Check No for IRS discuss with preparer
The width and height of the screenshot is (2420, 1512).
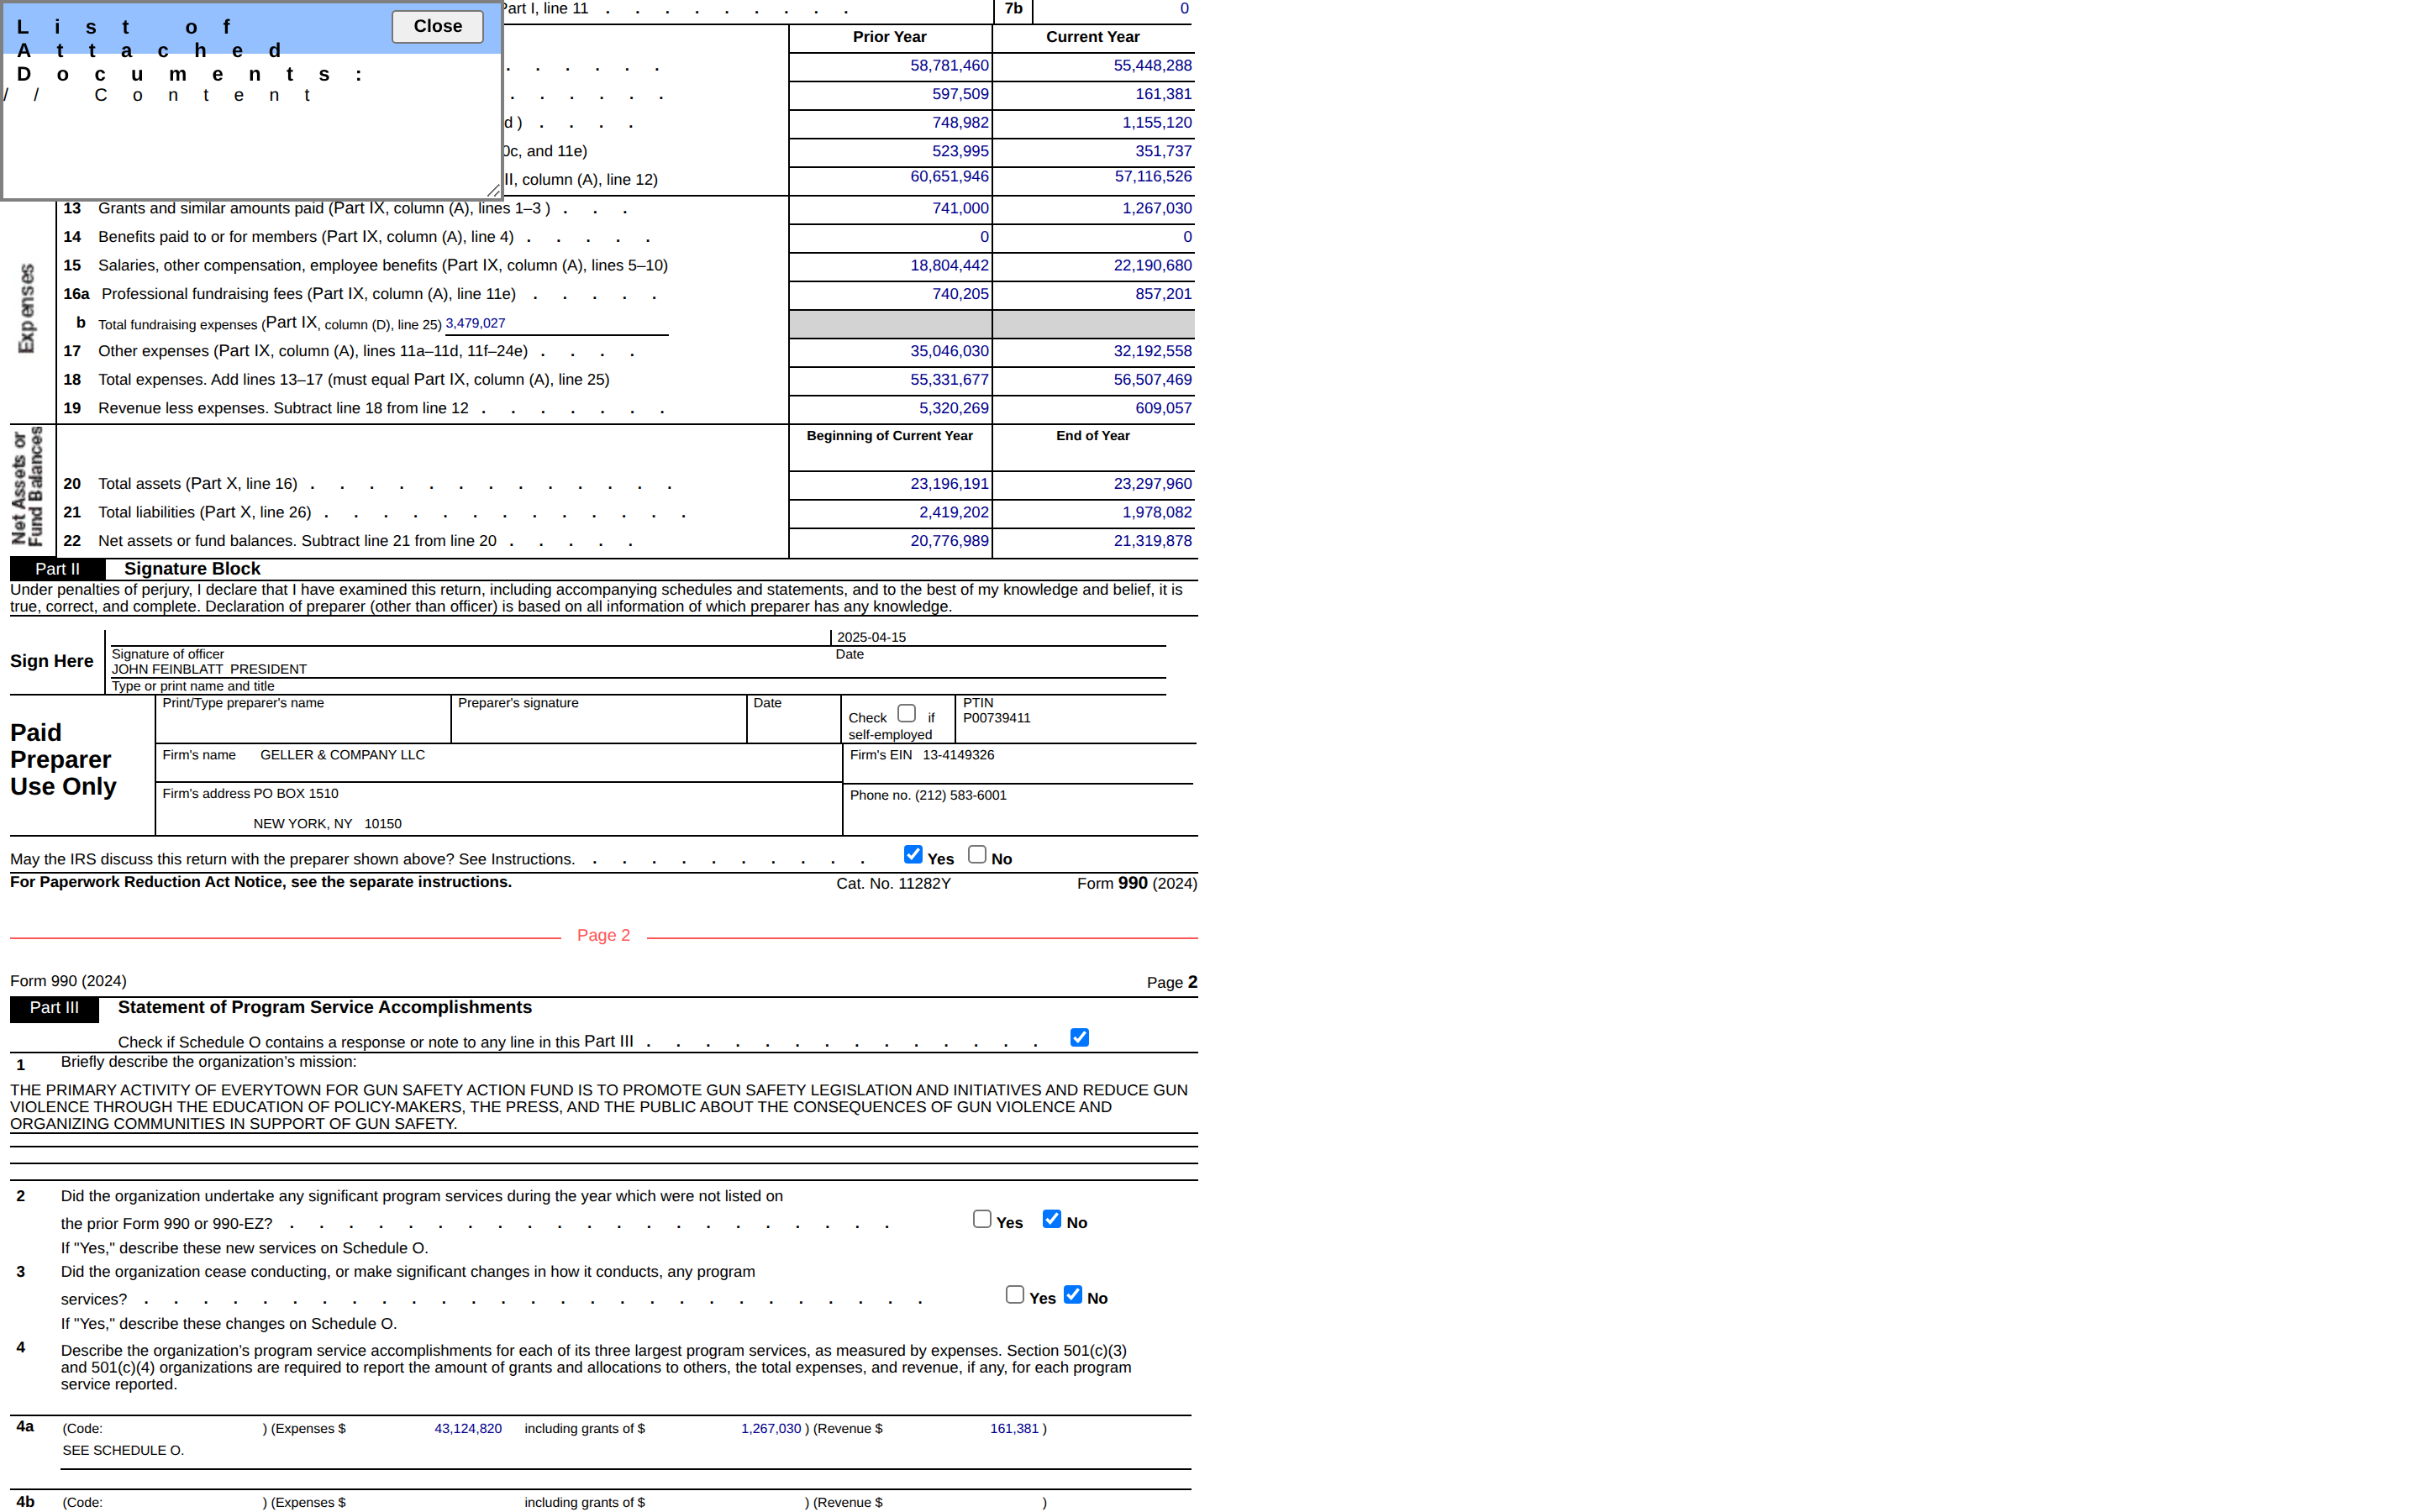click(x=977, y=854)
